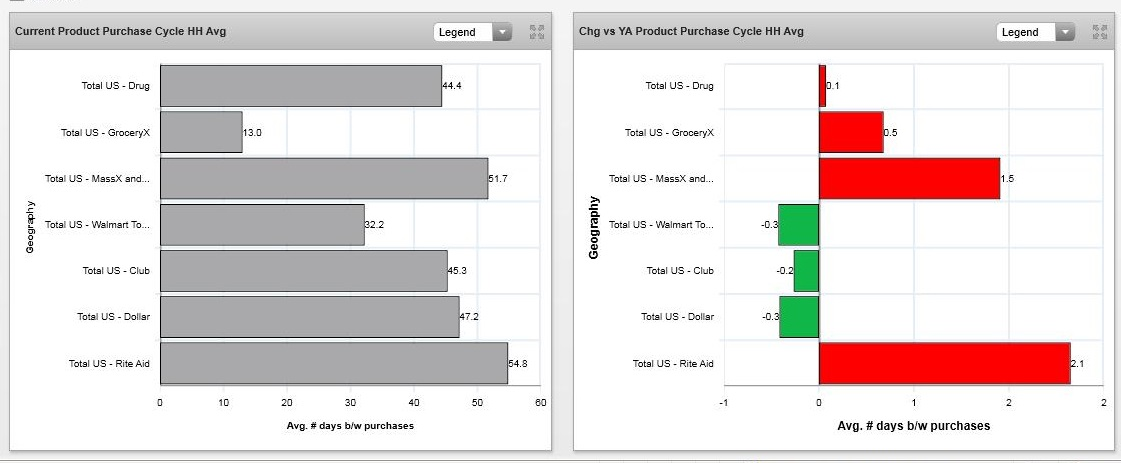Click the red Rite Aid bar showing 2.1

pos(944,363)
